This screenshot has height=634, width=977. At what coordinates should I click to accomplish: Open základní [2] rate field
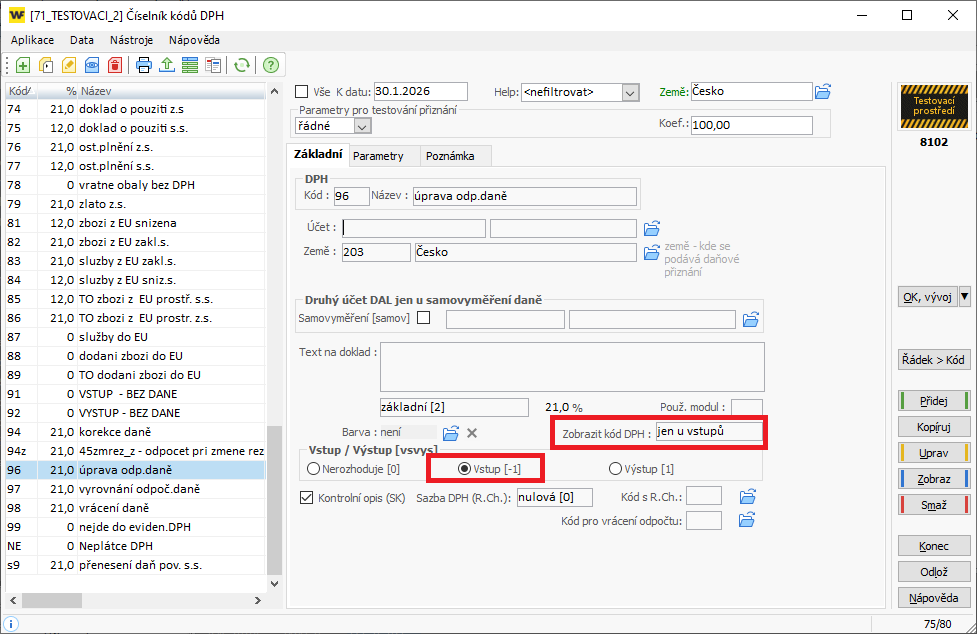click(454, 407)
